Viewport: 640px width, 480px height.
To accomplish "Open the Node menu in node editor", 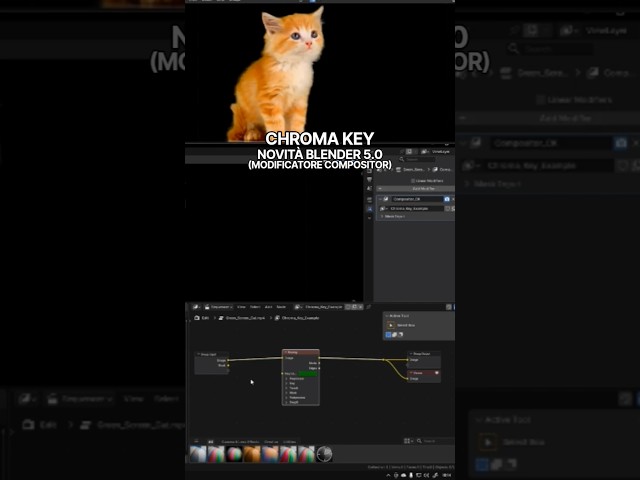I will coord(281,307).
